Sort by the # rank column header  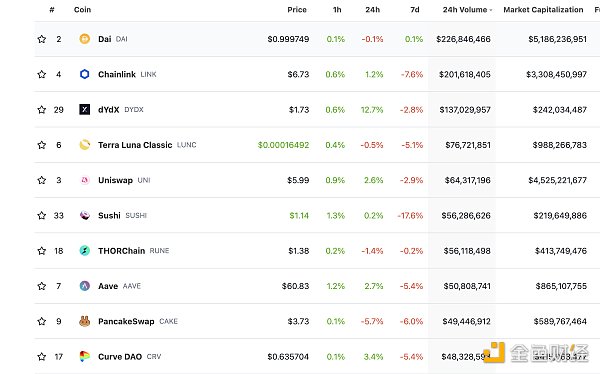pos(52,10)
